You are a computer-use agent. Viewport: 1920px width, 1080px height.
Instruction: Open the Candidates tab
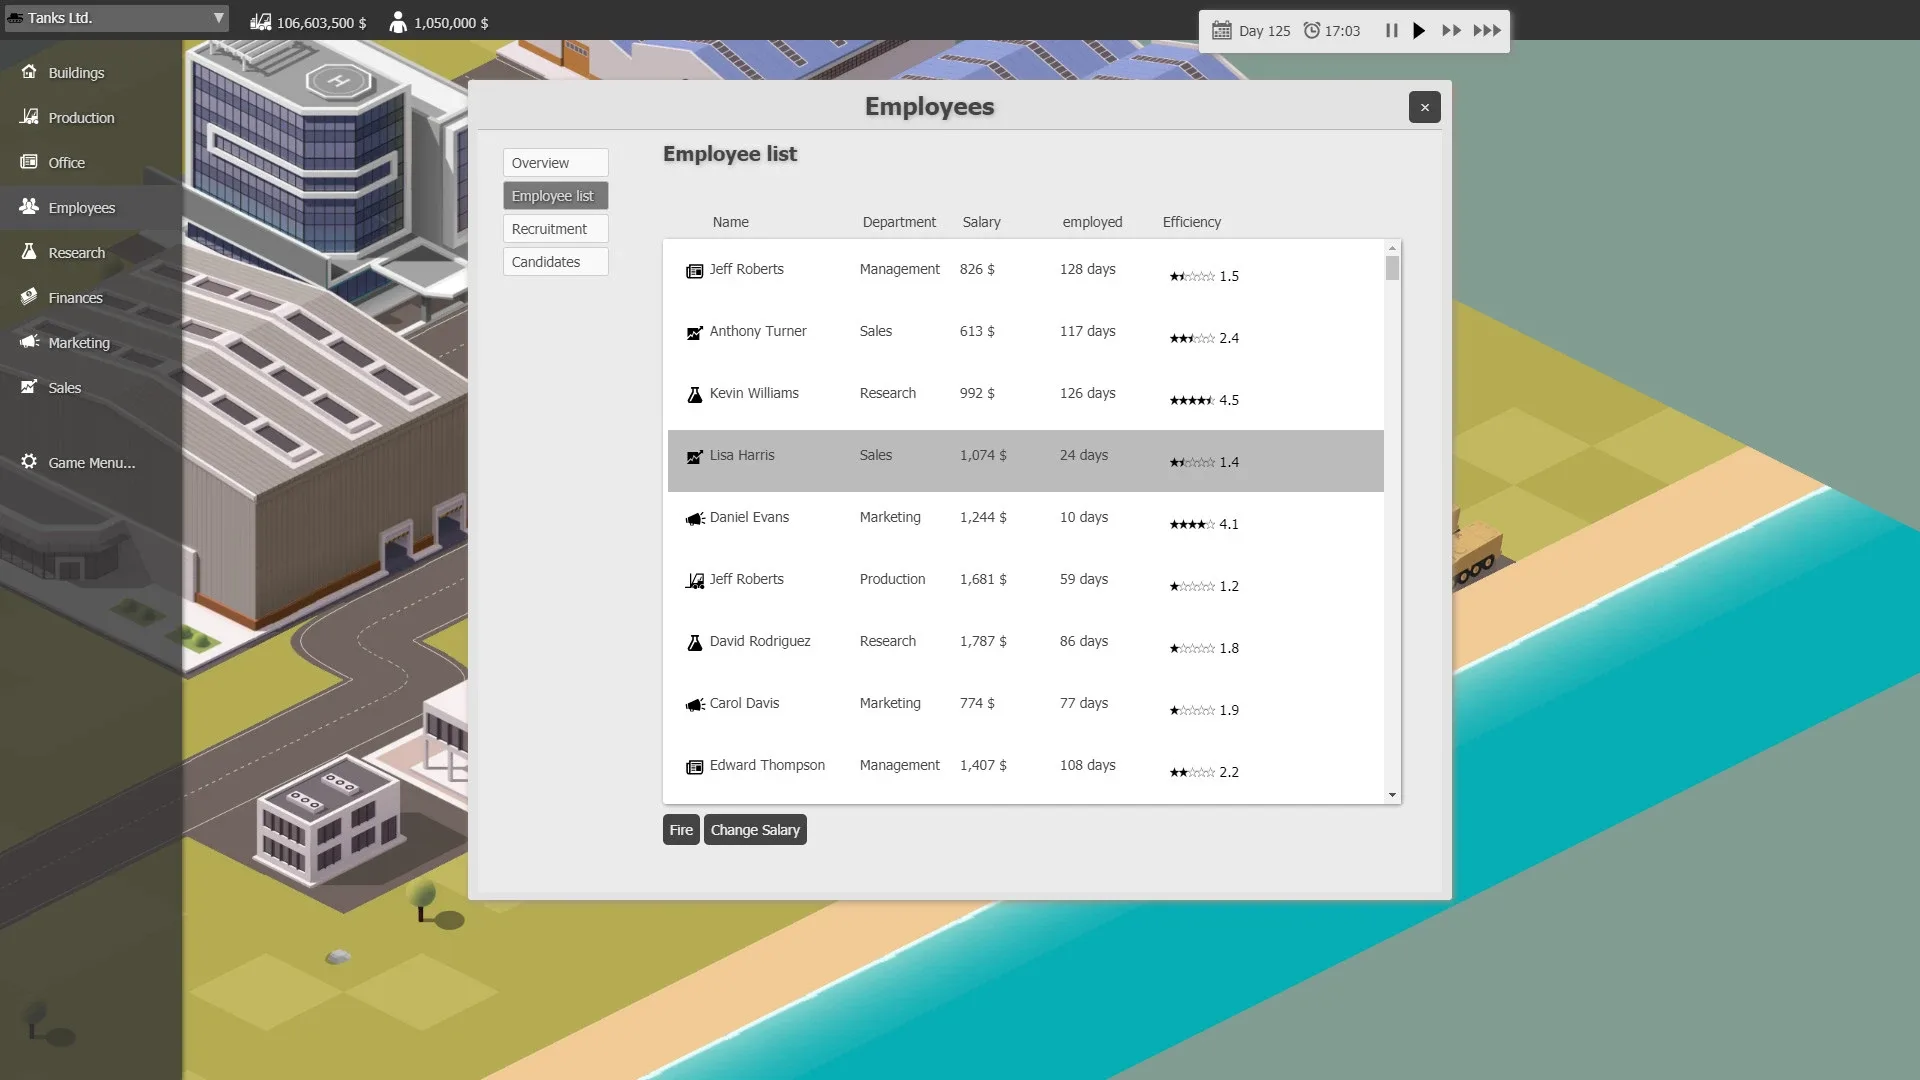point(555,262)
